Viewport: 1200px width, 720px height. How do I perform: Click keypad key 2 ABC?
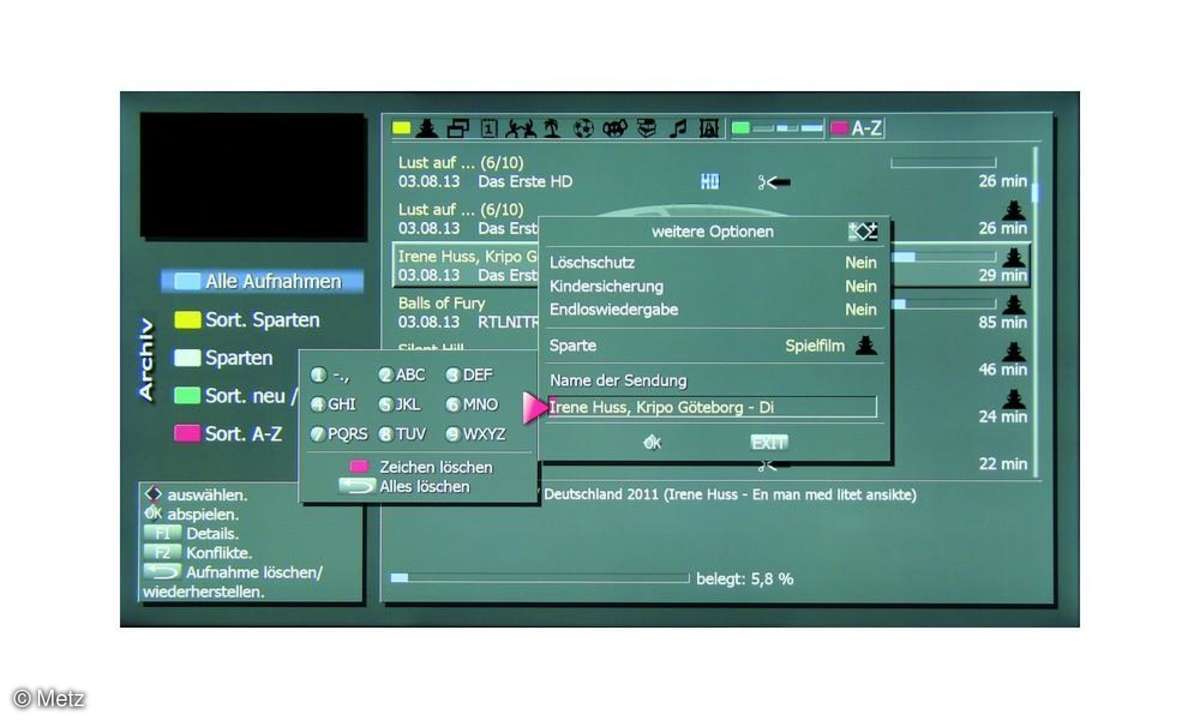[402, 375]
